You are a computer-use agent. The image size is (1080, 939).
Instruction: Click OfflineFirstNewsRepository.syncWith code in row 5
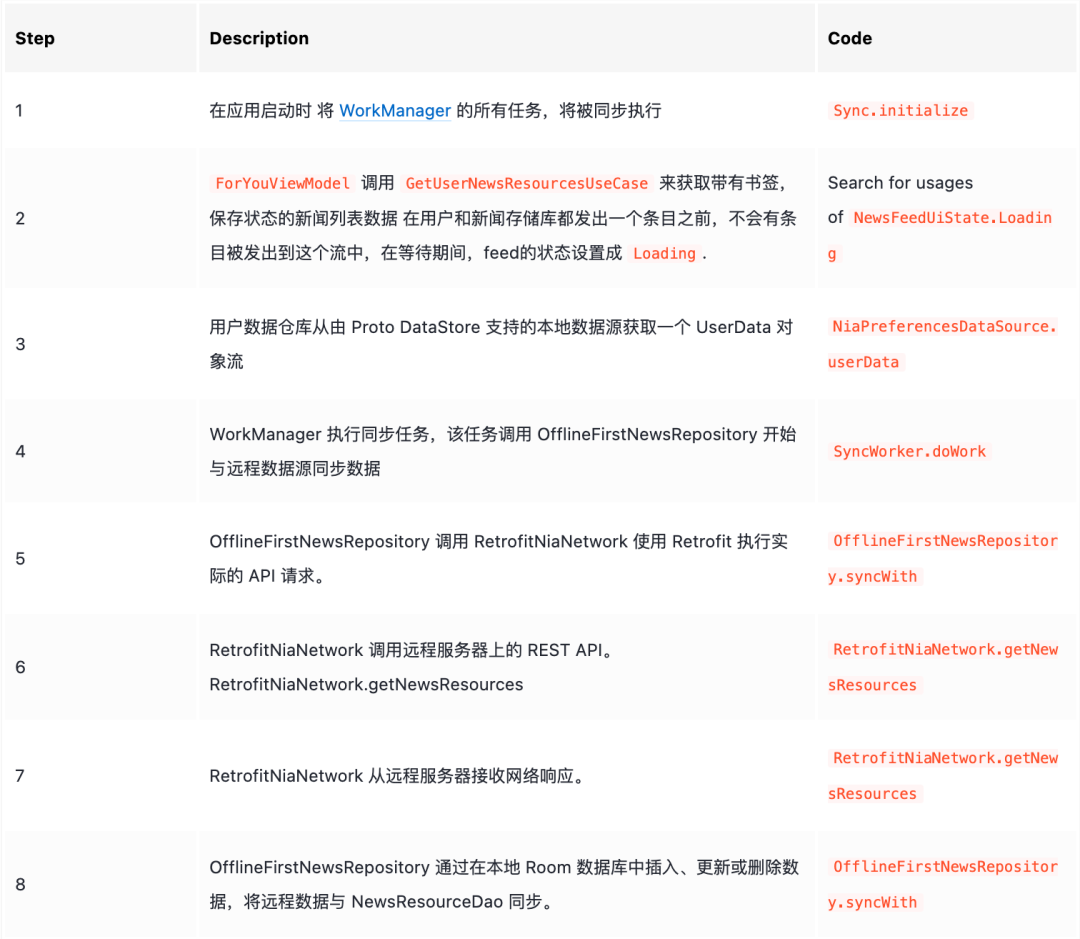[x=942, y=559]
